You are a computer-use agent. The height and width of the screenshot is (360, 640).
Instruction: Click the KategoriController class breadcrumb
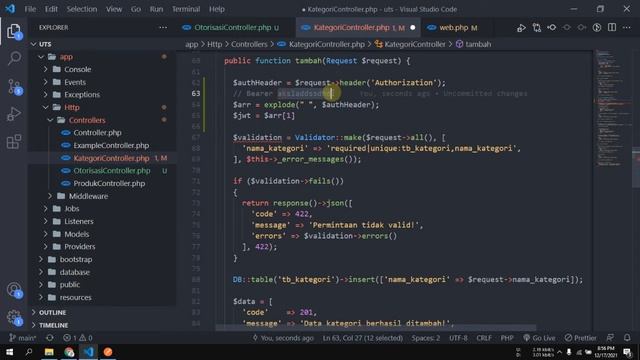pyautogui.click(x=415, y=44)
